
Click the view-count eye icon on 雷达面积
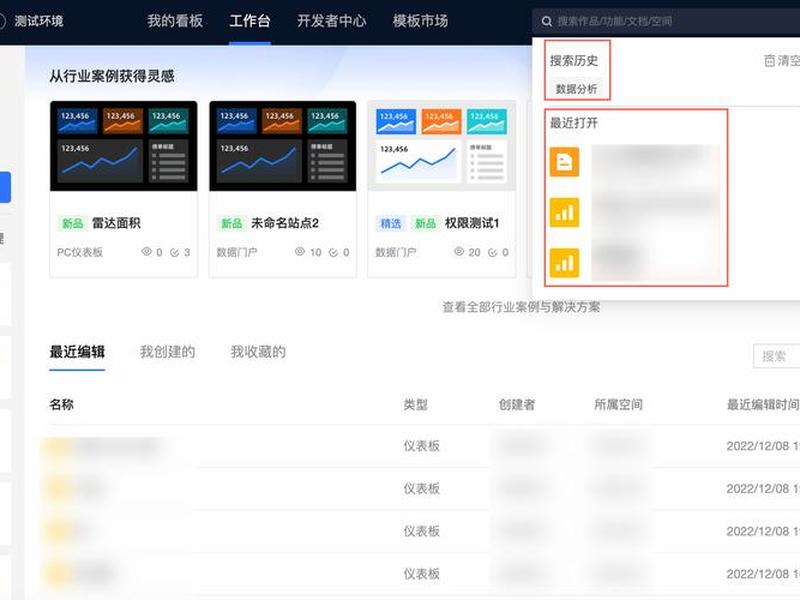tap(146, 252)
